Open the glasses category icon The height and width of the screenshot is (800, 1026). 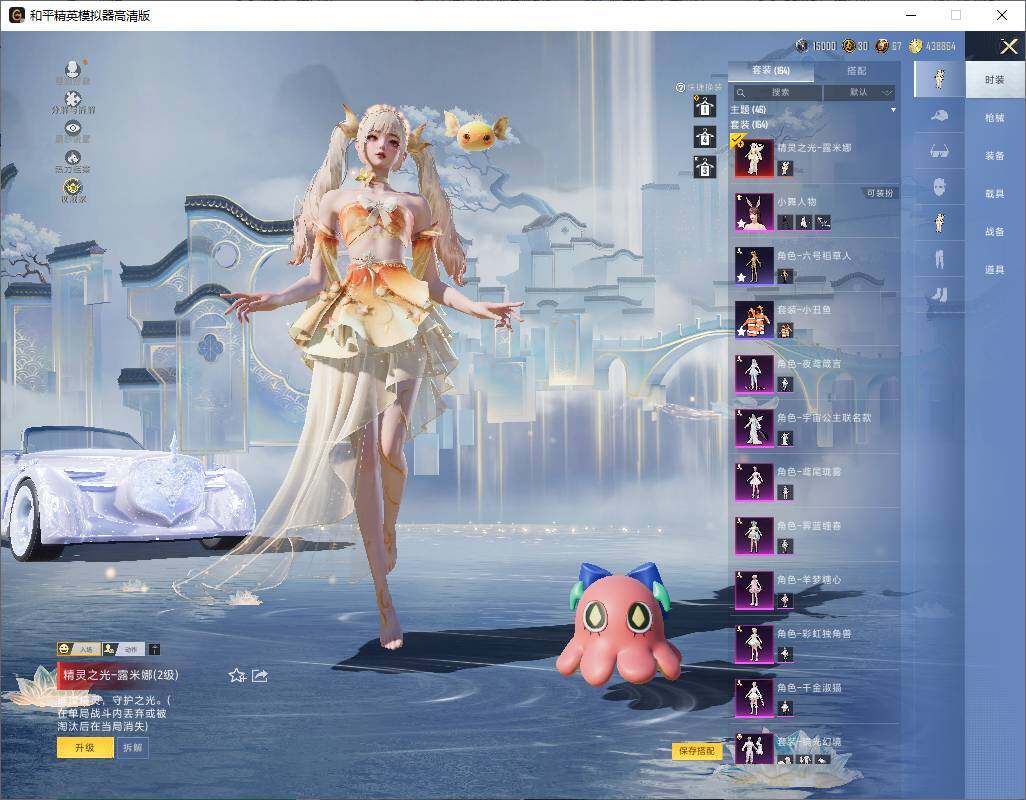[x=939, y=152]
